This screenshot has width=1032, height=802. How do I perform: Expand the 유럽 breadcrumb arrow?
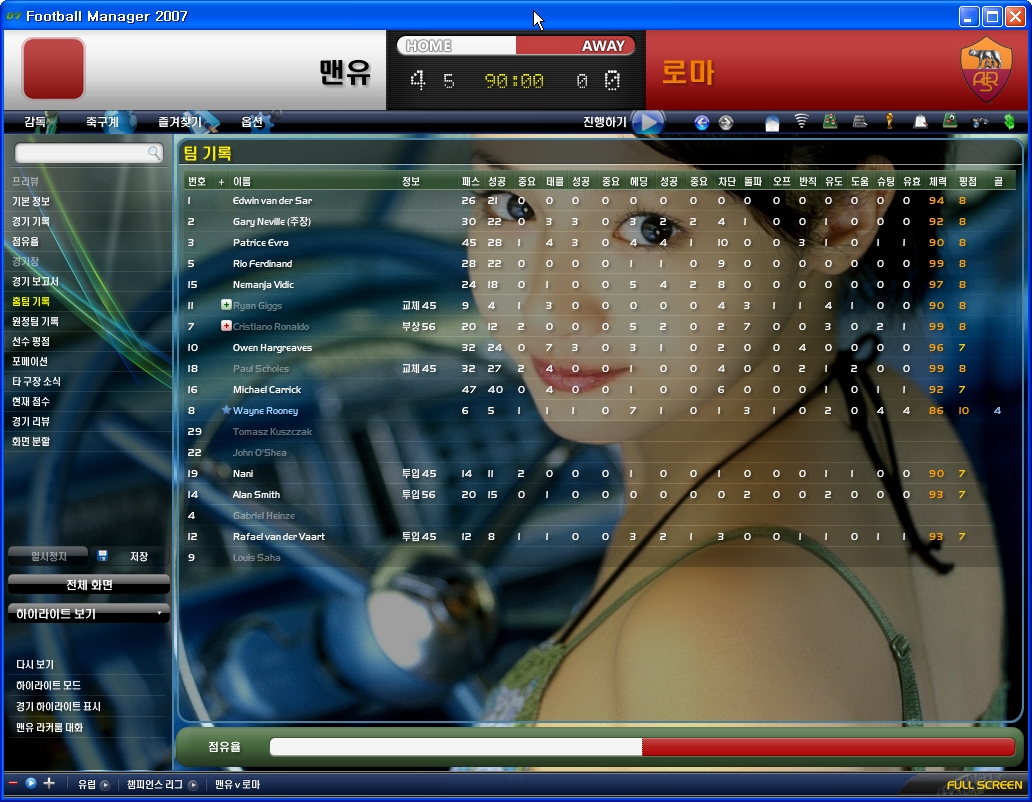click(x=105, y=785)
